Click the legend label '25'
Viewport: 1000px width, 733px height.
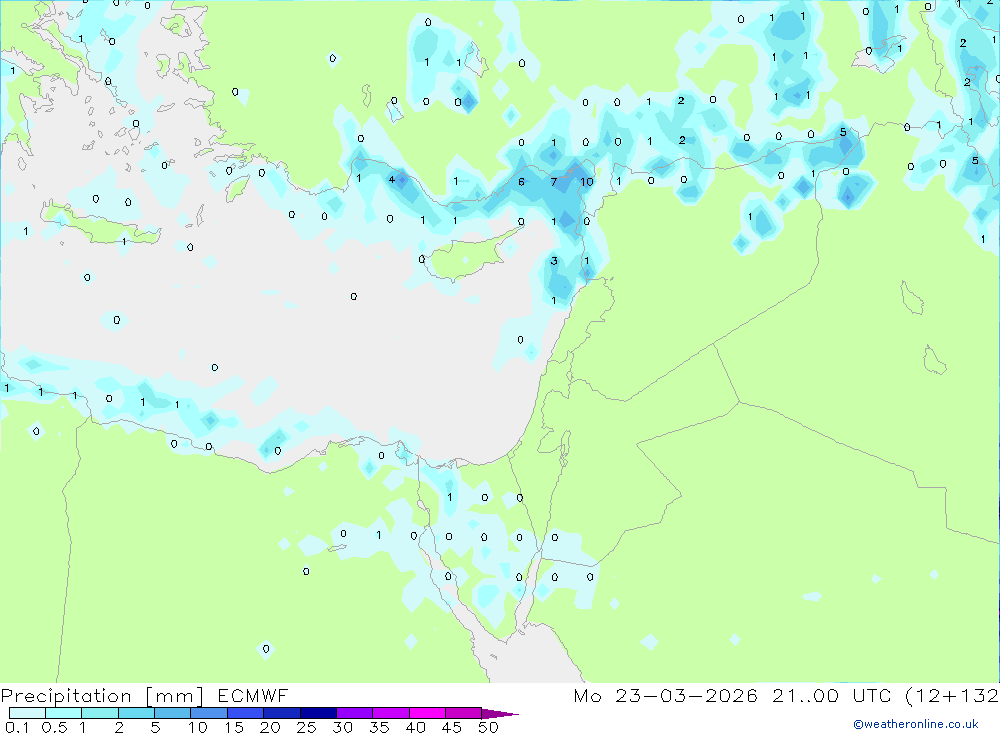[306, 727]
